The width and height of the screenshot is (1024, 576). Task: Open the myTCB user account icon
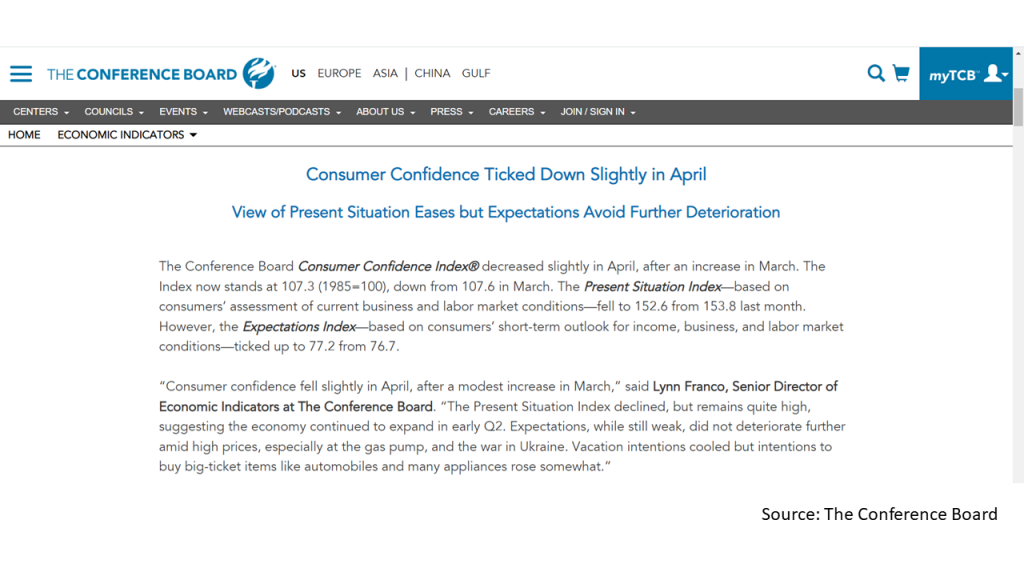point(996,74)
